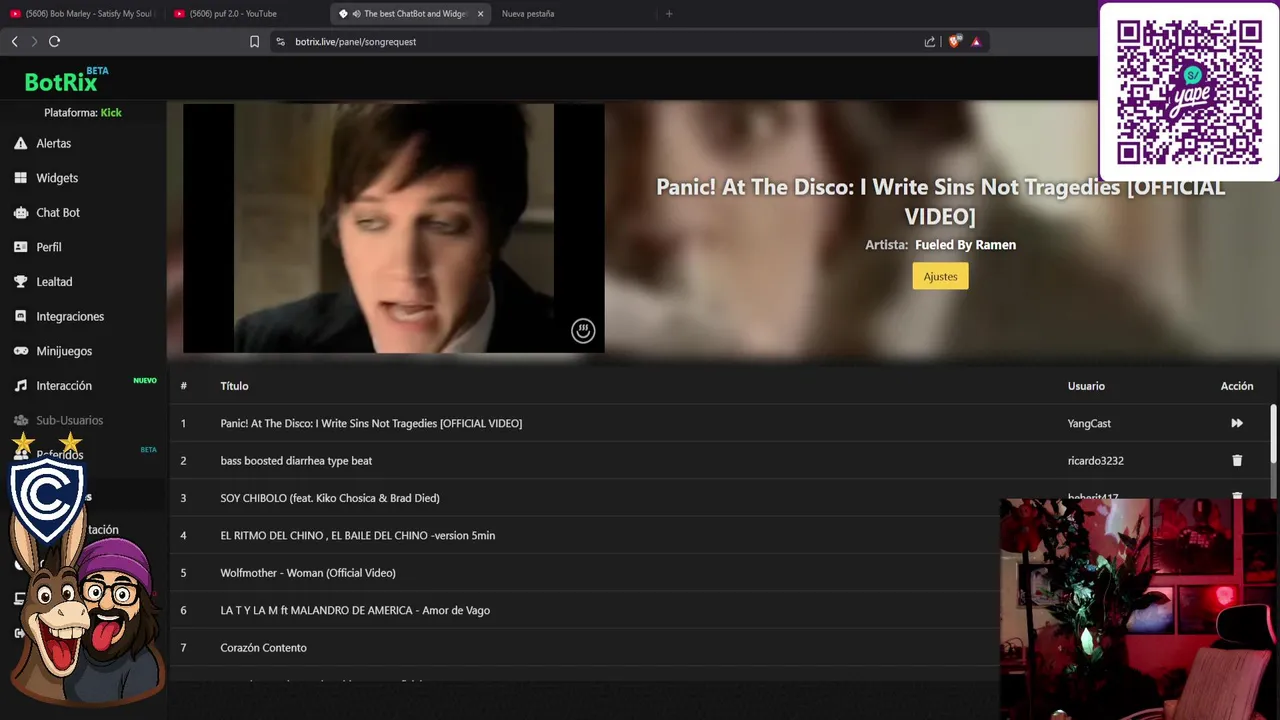Open the Minijuegos sidebar section
Image resolution: width=1280 pixels, height=720 pixels.
pyautogui.click(x=64, y=351)
